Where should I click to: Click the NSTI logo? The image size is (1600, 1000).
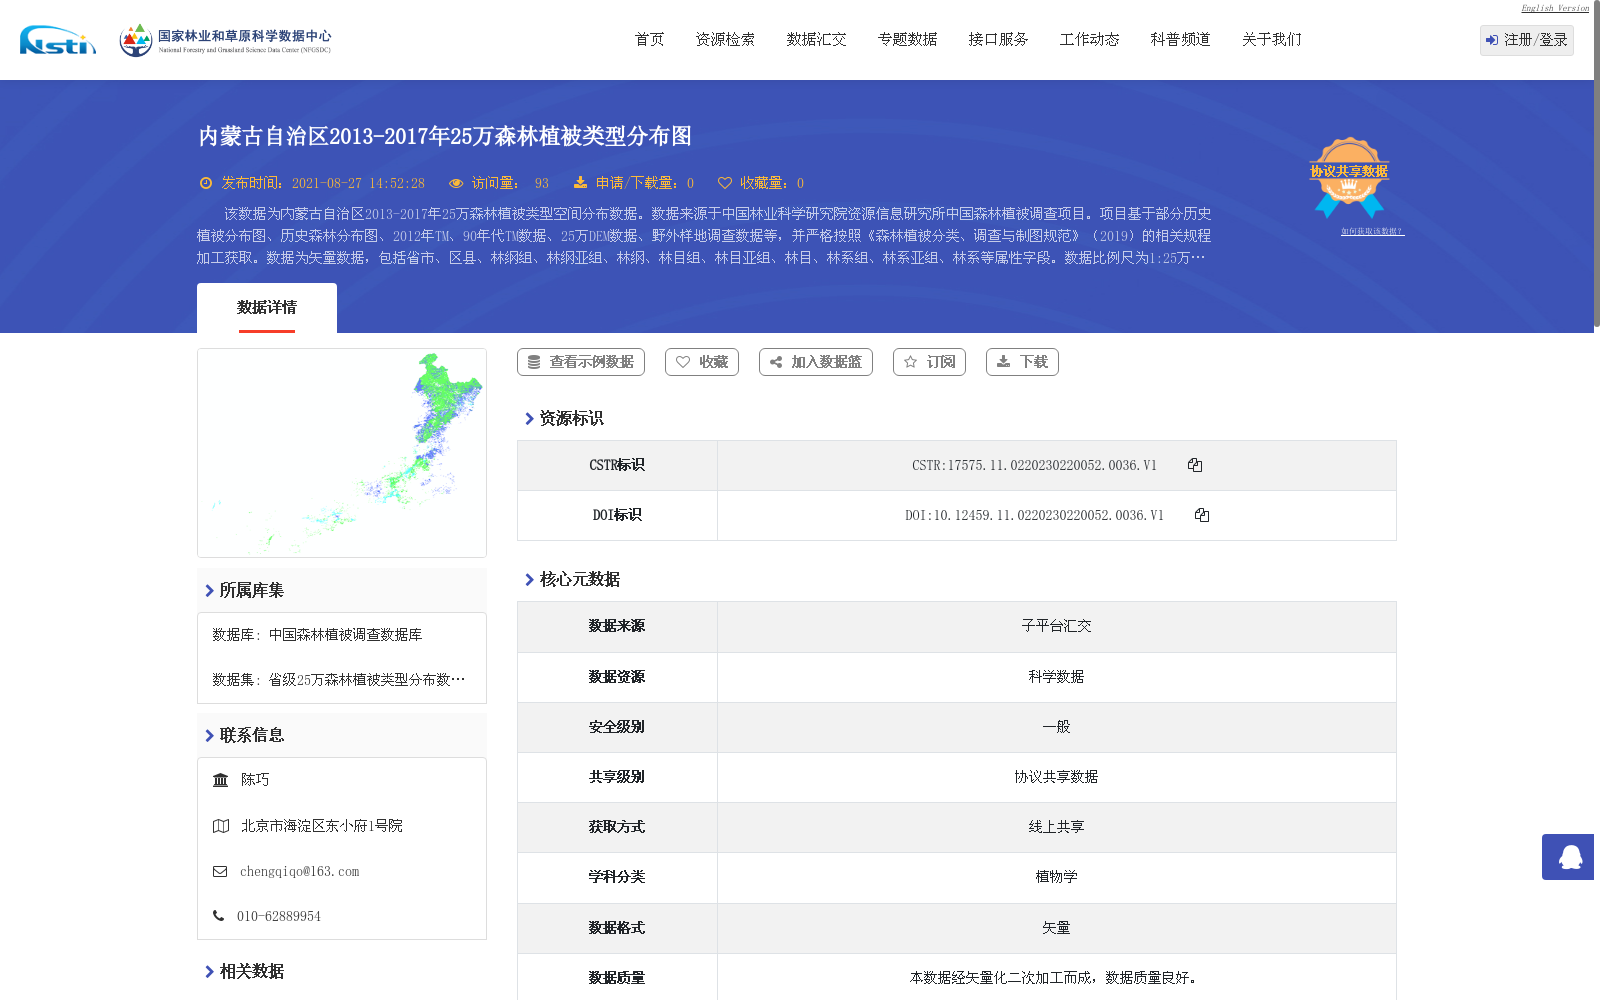point(58,40)
